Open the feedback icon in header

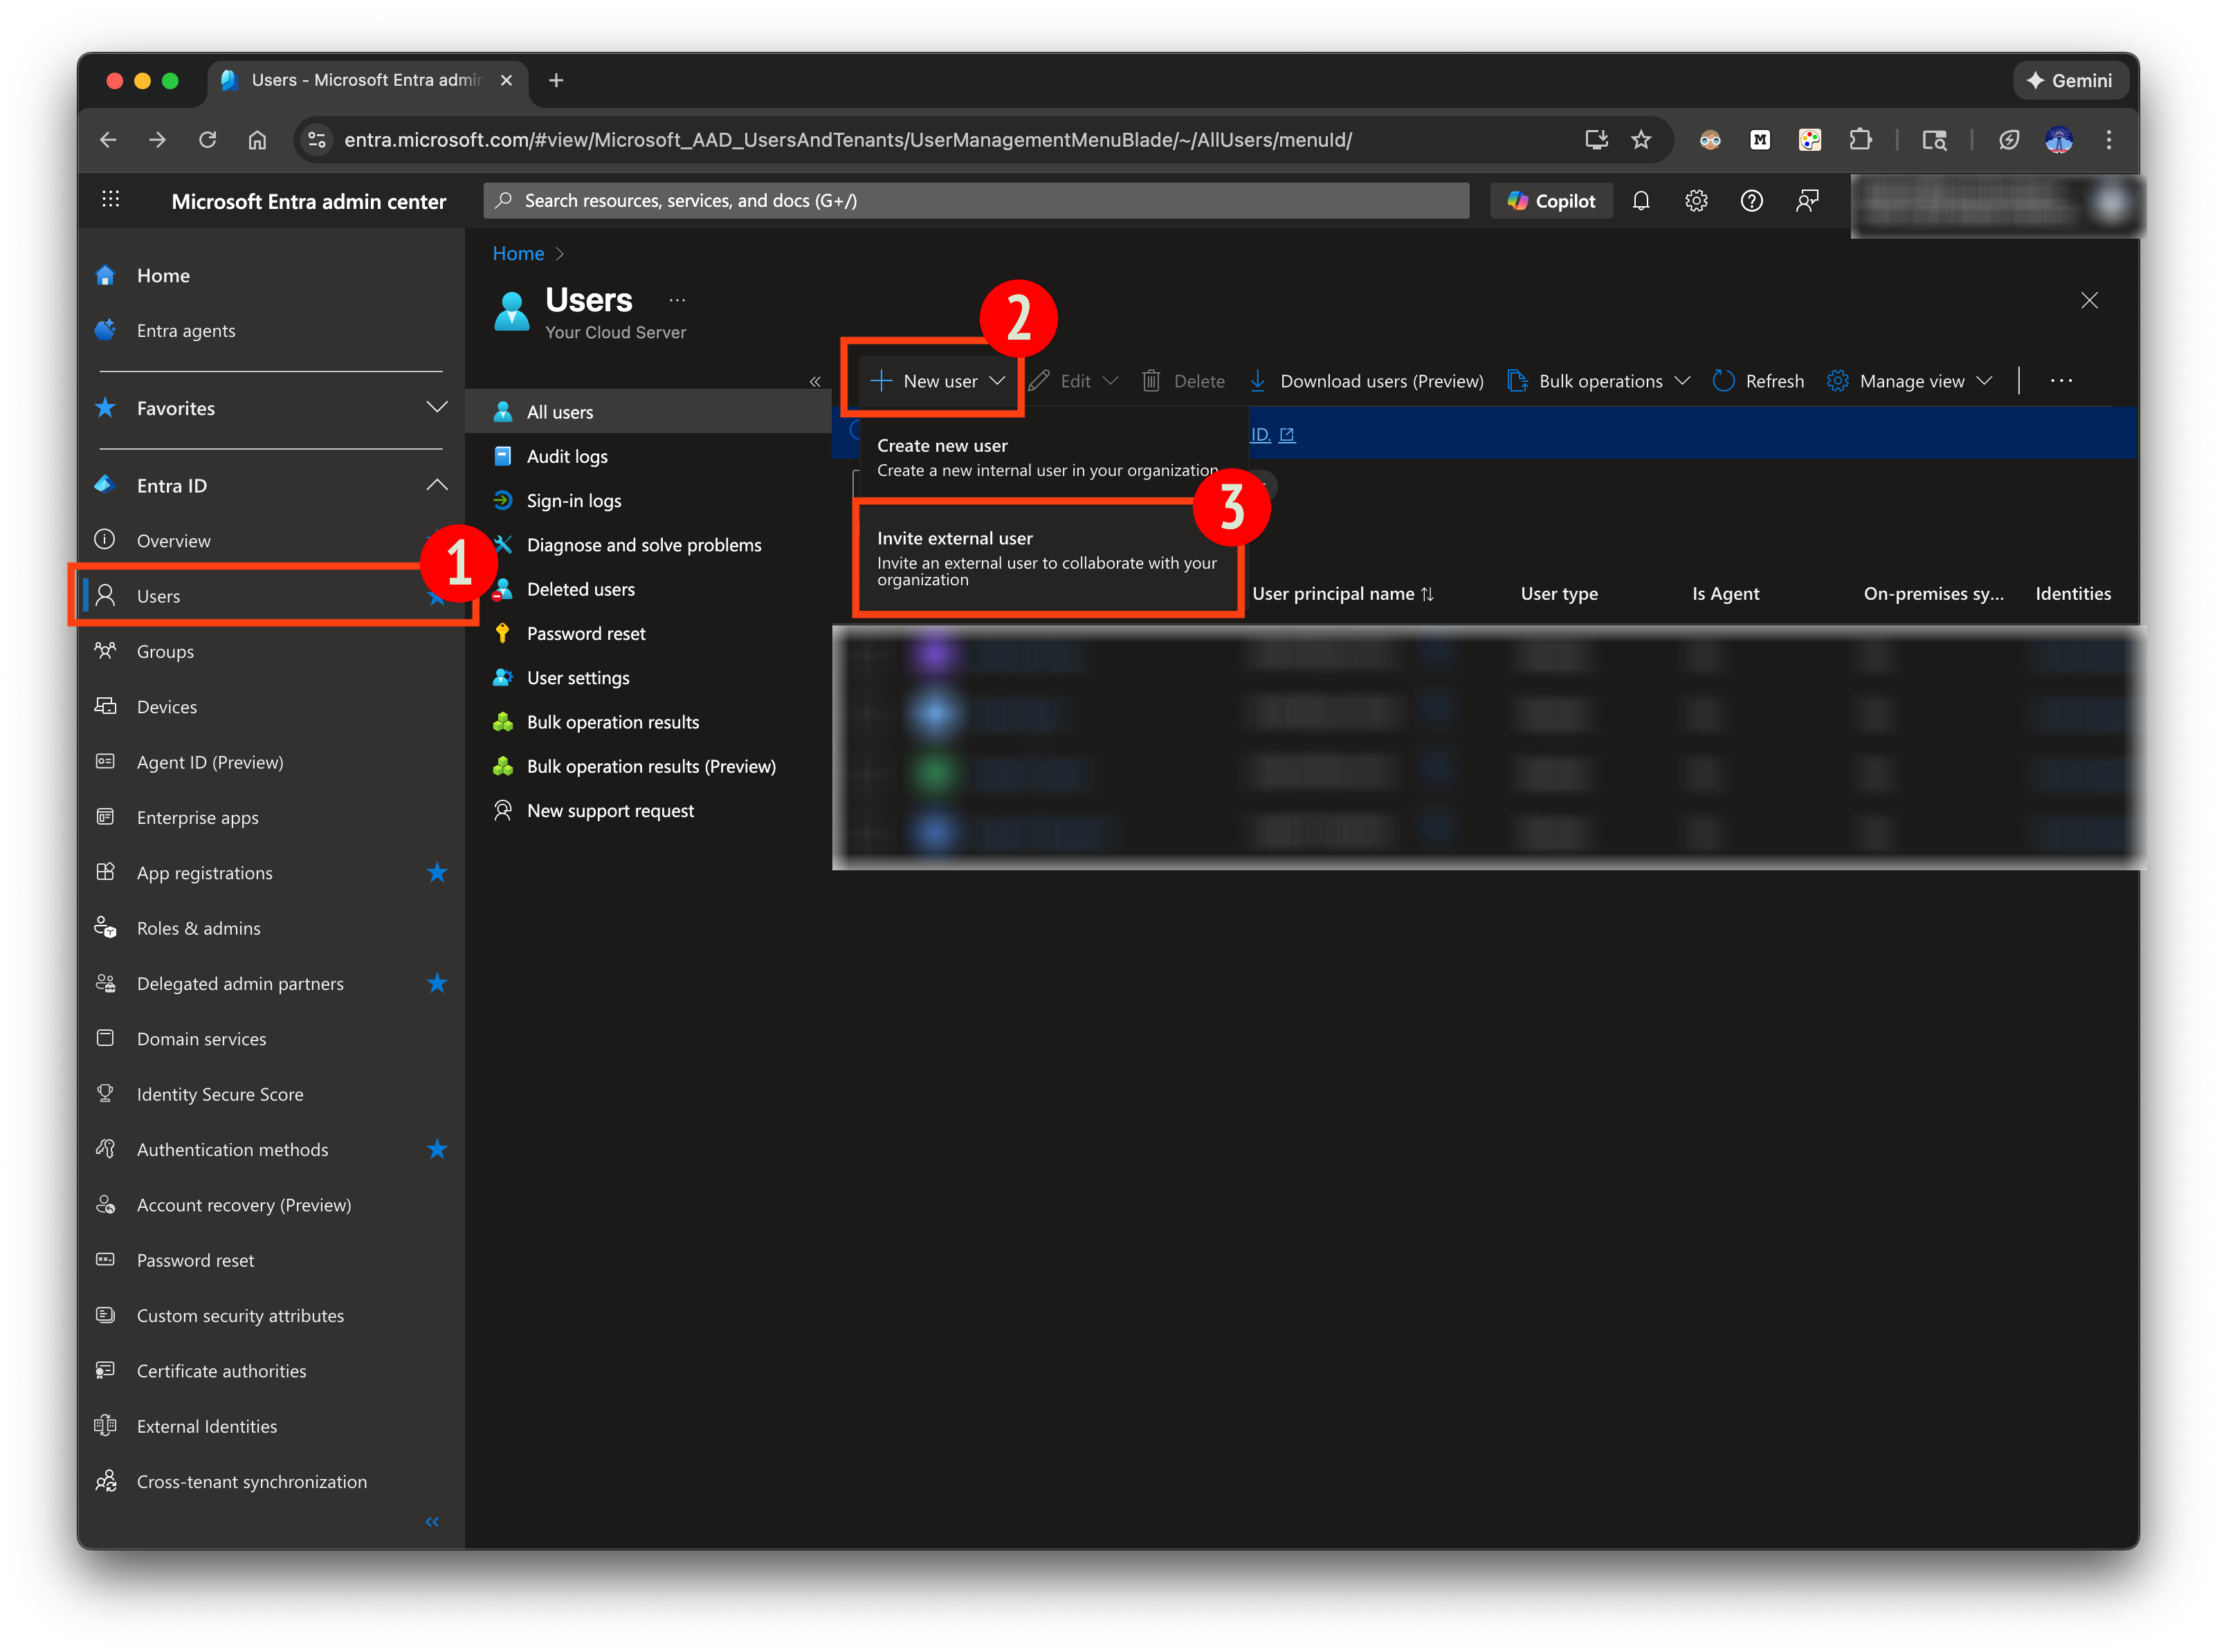pos(1807,201)
